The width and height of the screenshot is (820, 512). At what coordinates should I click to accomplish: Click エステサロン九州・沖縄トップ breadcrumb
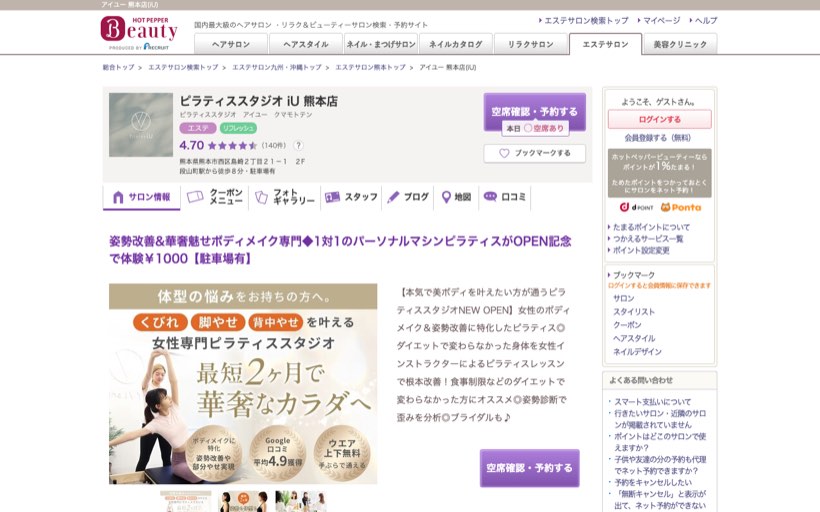(x=277, y=67)
